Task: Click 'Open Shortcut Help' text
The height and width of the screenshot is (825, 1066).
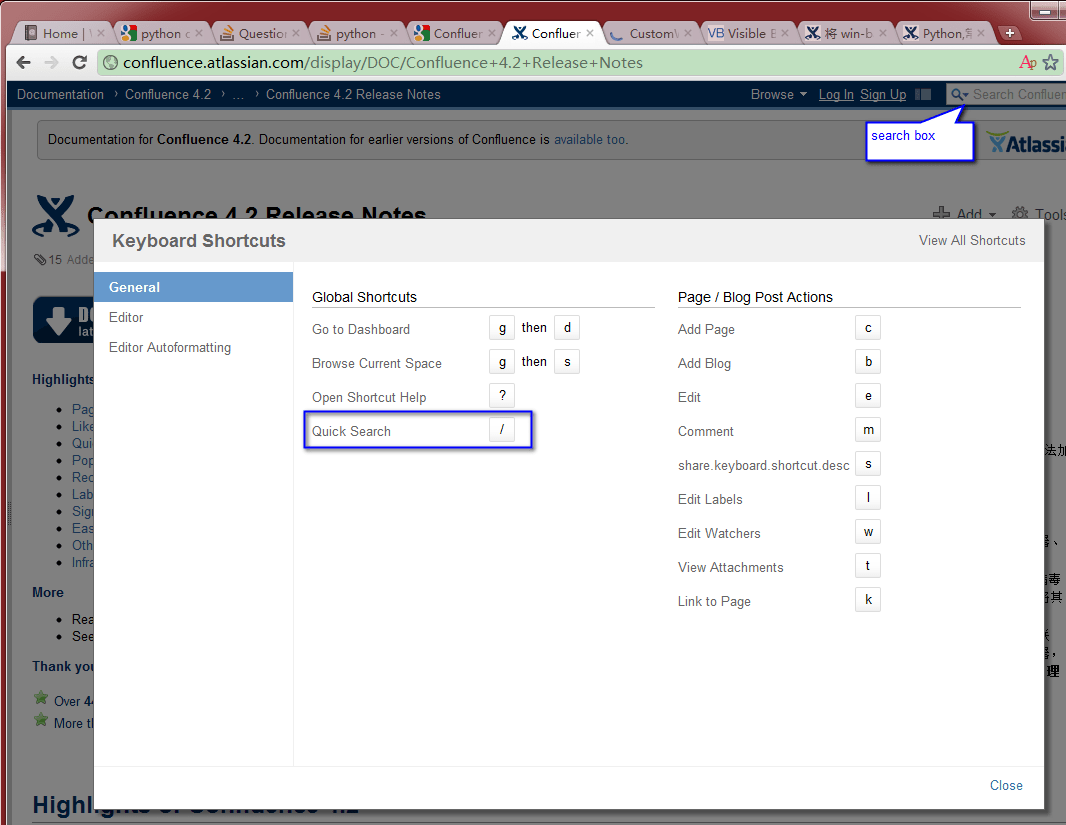Action: click(x=368, y=398)
